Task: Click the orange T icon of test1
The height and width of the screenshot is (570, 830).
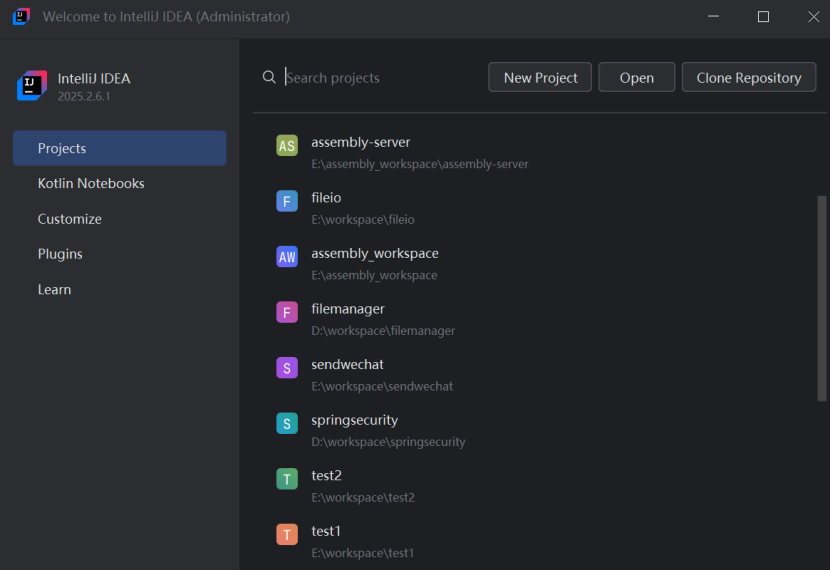Action: [x=287, y=535]
